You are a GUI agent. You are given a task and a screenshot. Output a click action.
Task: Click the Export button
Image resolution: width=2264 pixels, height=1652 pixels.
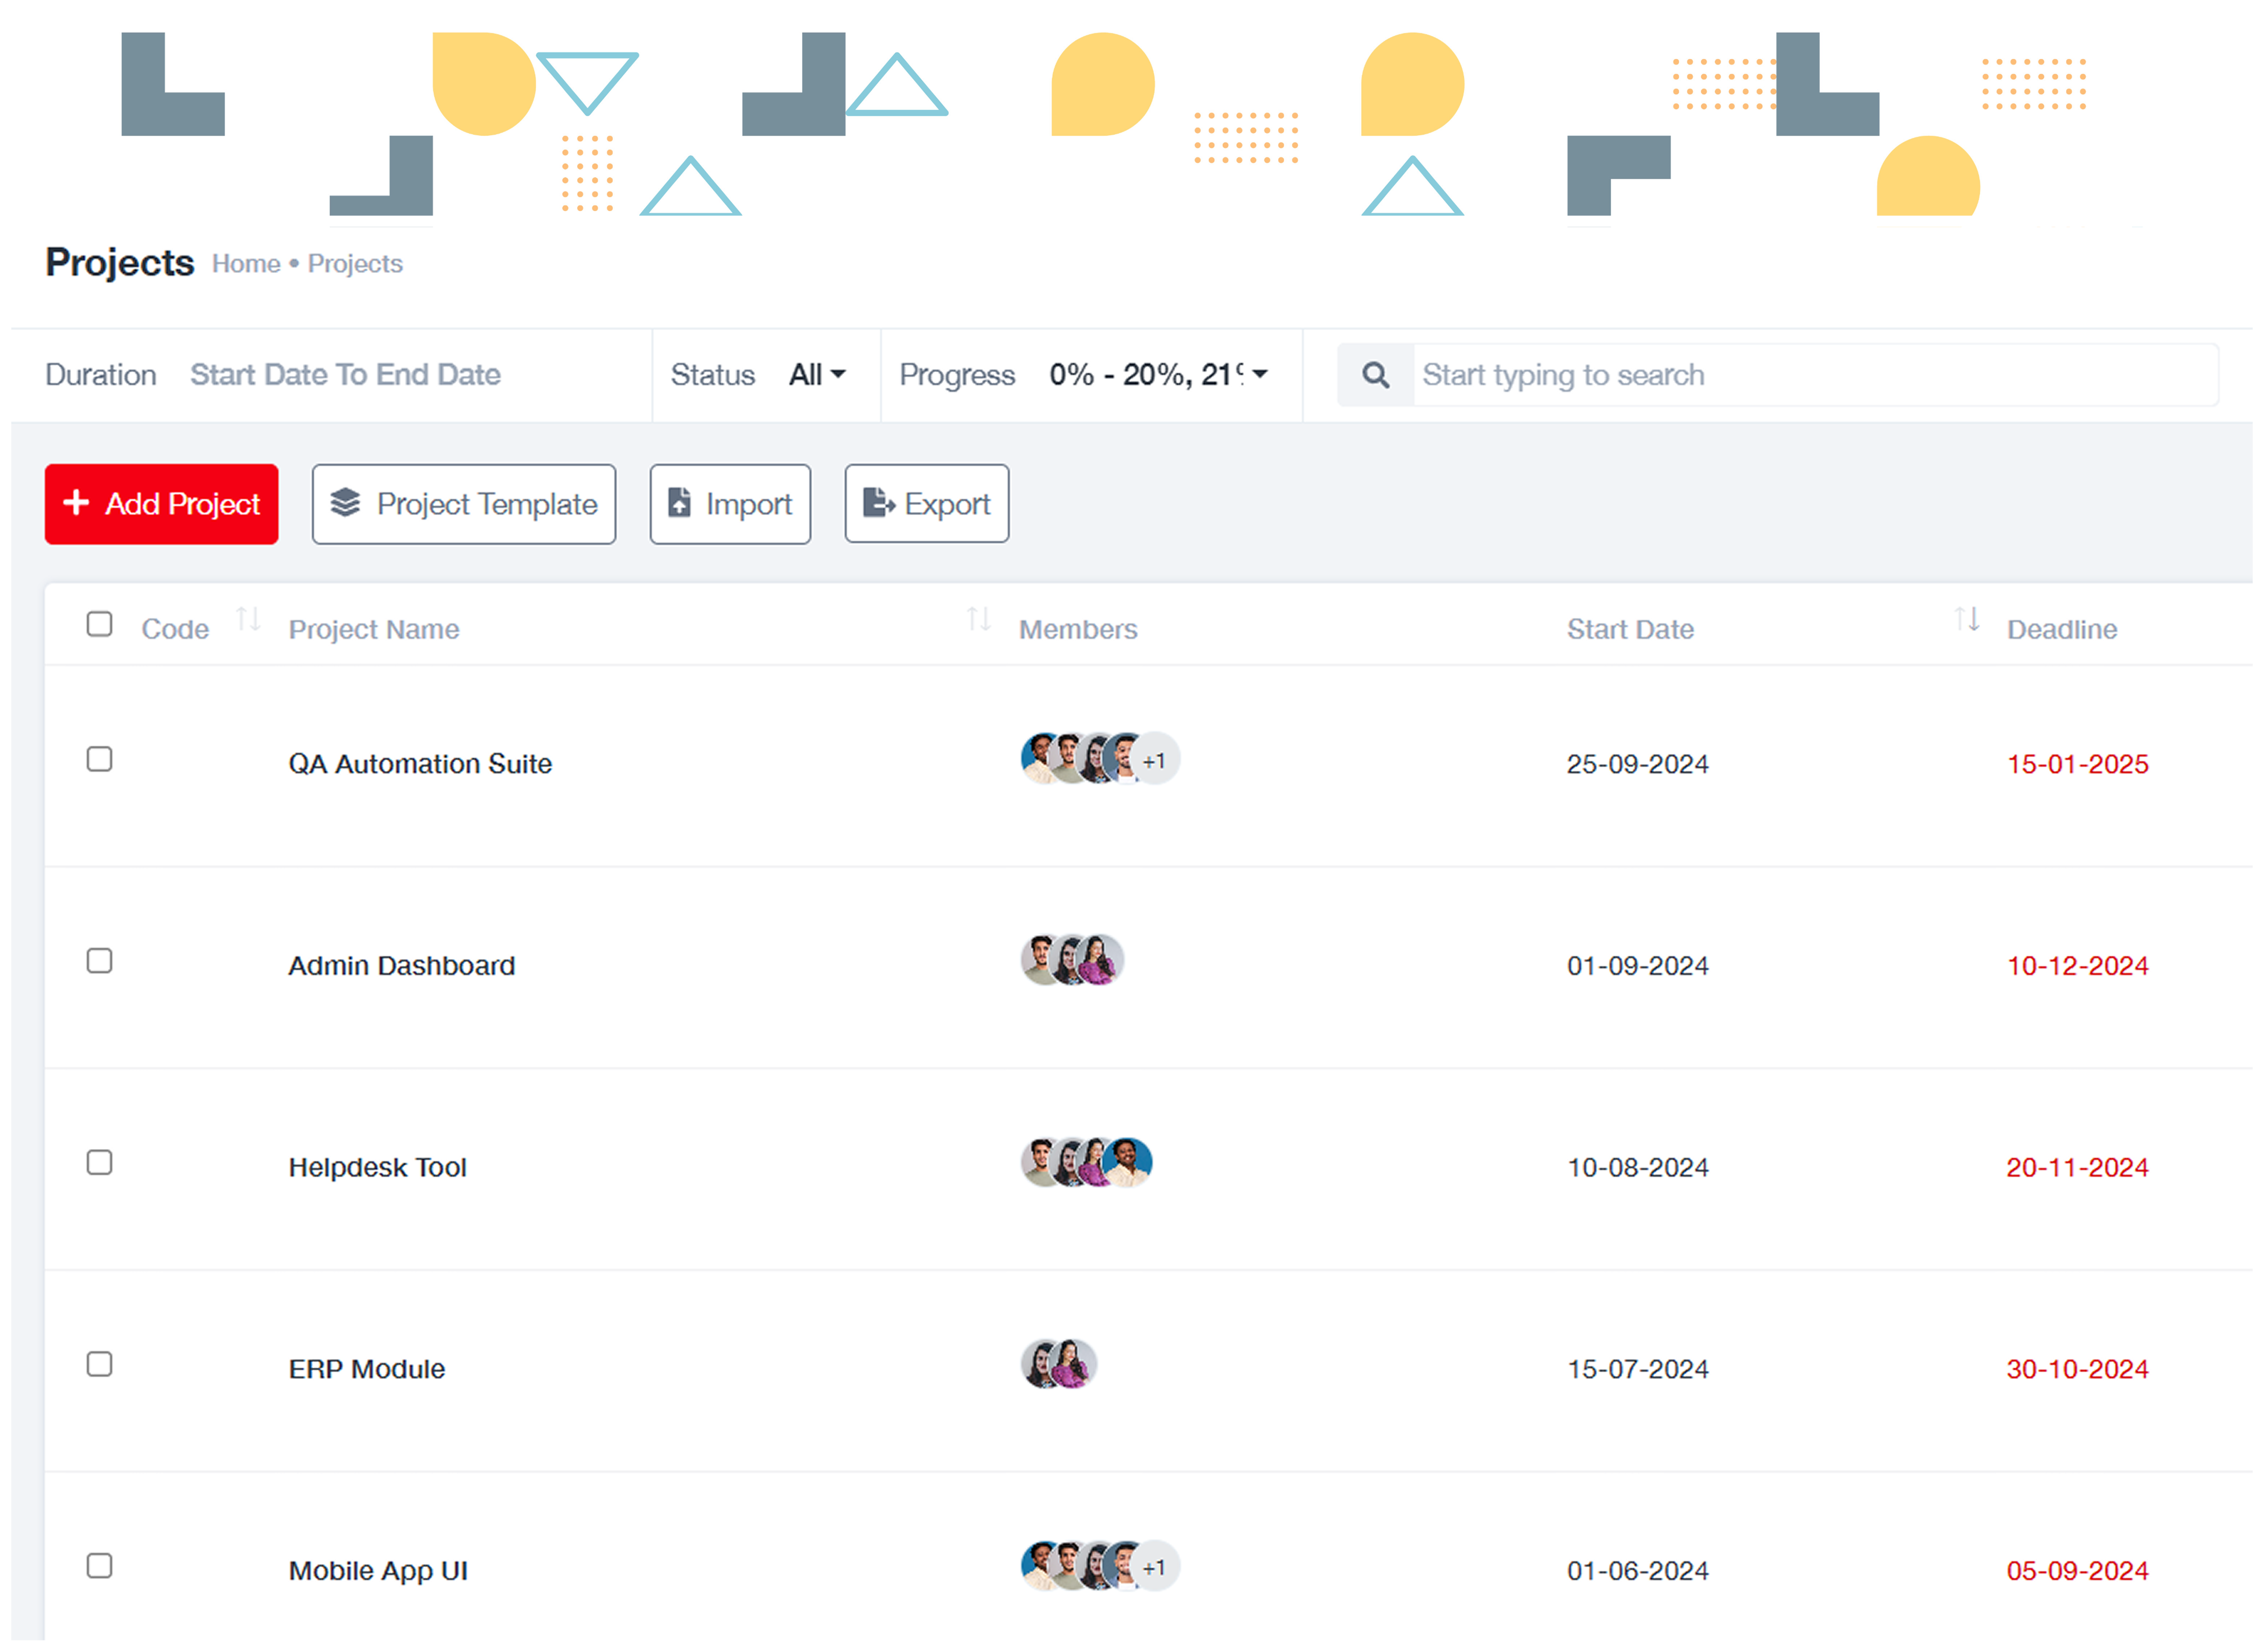pyautogui.click(x=926, y=504)
